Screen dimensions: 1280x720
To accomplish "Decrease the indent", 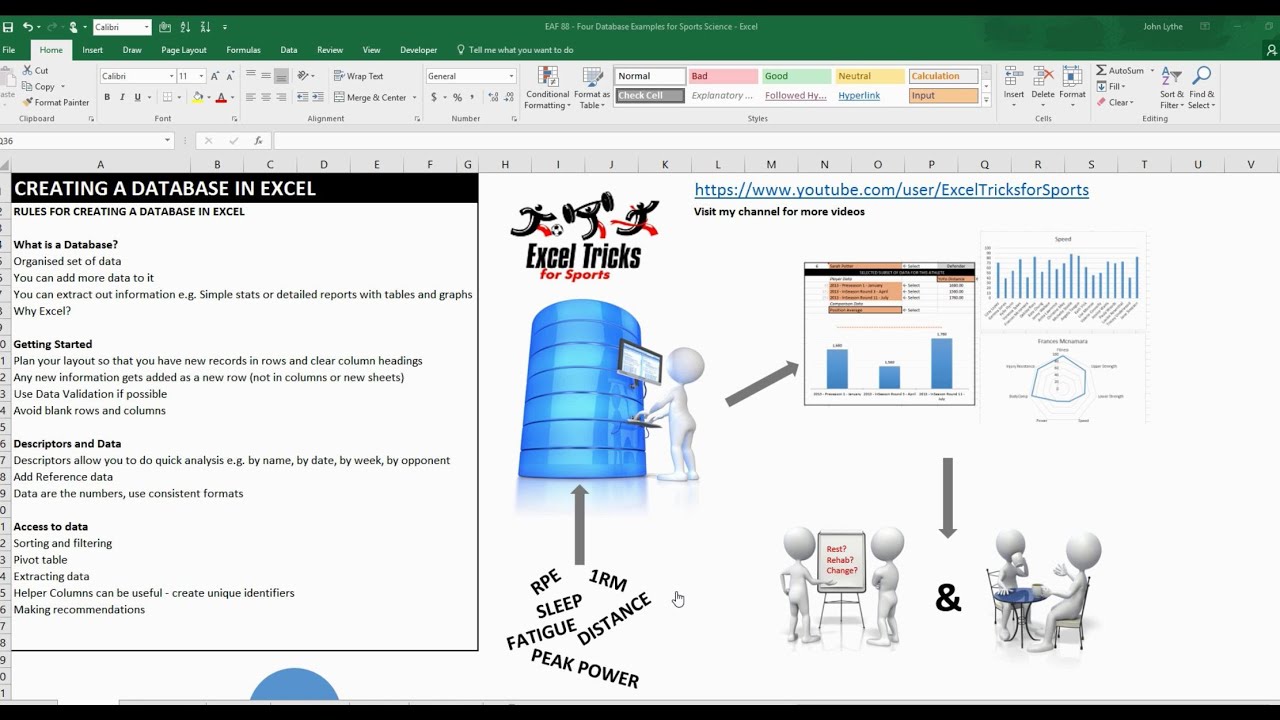I will click(303, 97).
